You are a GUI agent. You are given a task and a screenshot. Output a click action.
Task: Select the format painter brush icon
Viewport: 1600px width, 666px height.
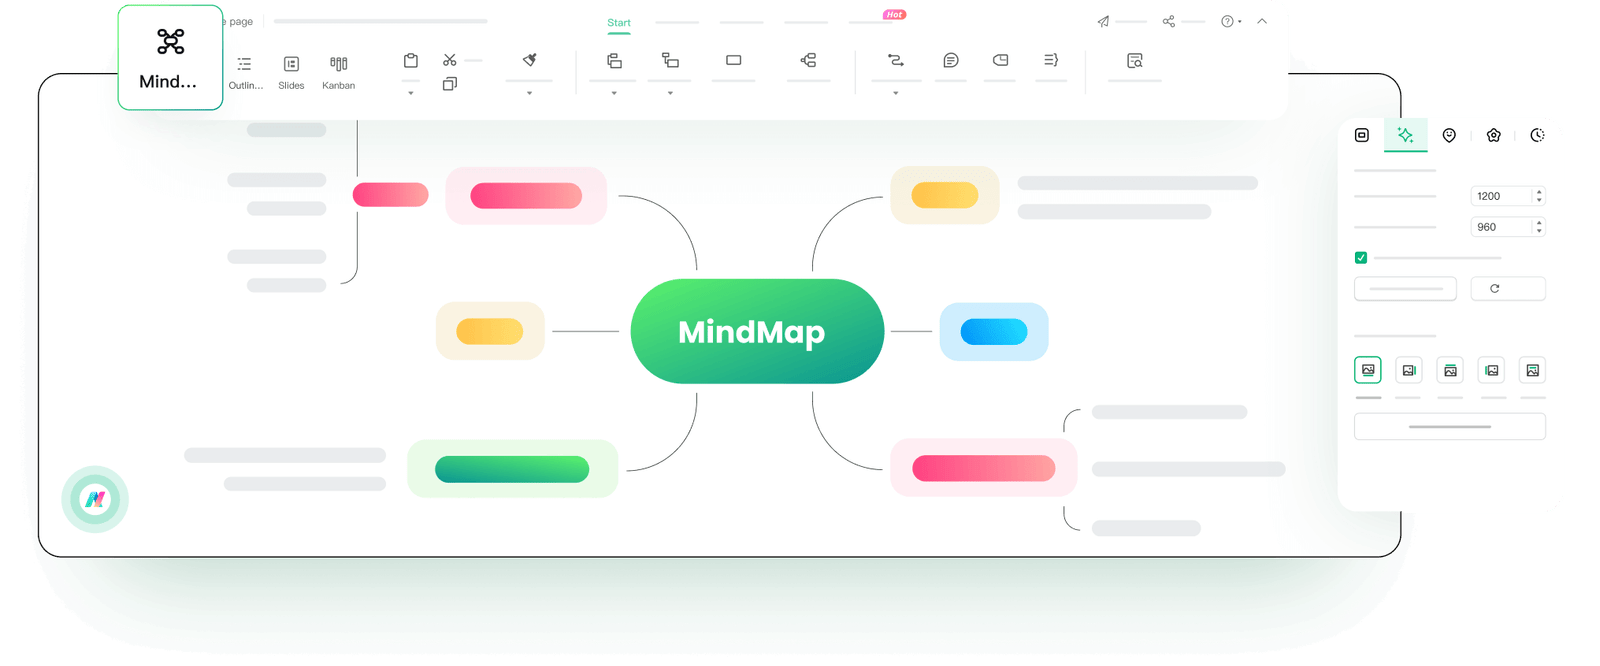[530, 61]
